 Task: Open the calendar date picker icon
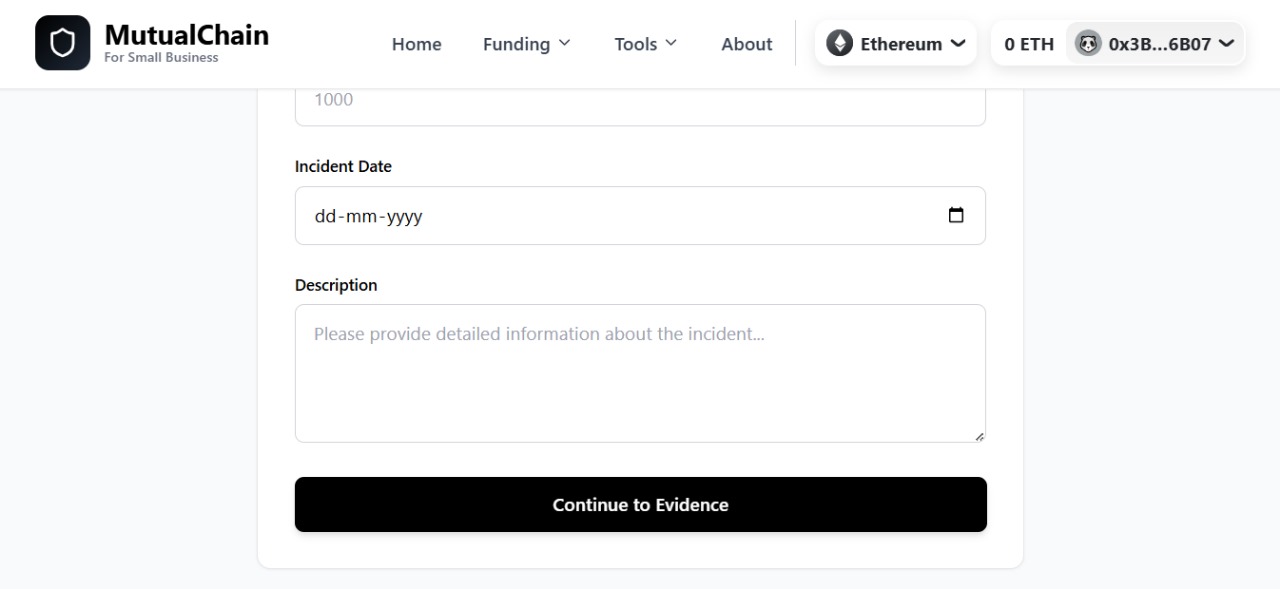956,215
